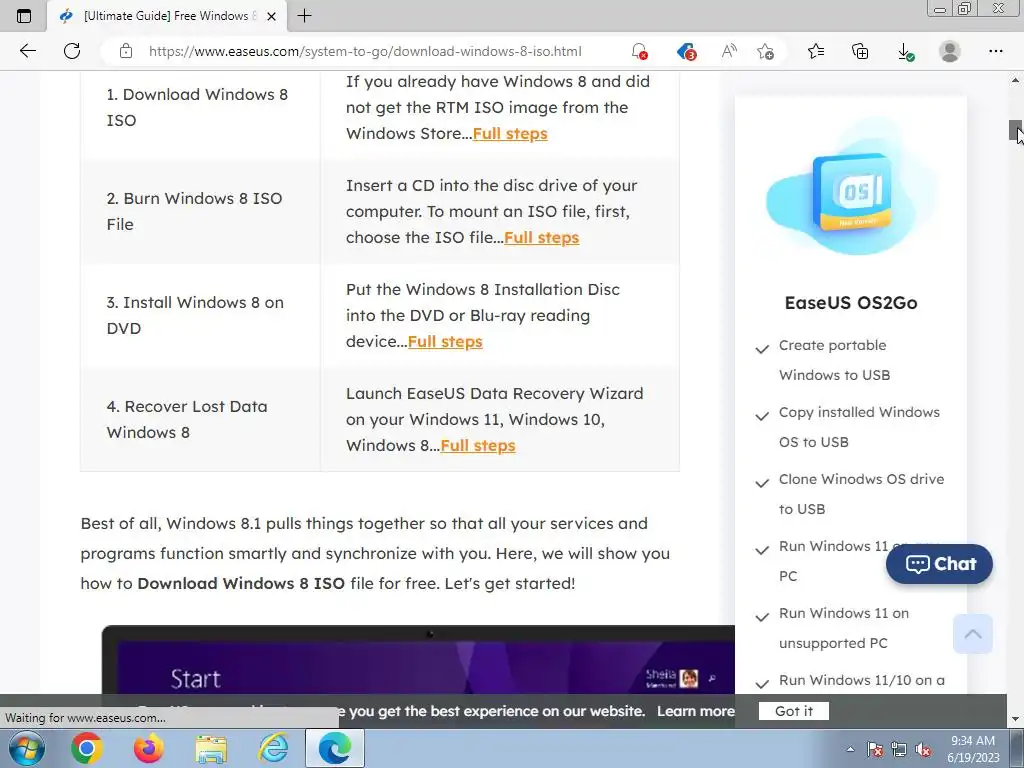Click '2. Burn Windows 8 ISO File' cell
Viewport: 1024px width, 768px height.
coord(200,211)
